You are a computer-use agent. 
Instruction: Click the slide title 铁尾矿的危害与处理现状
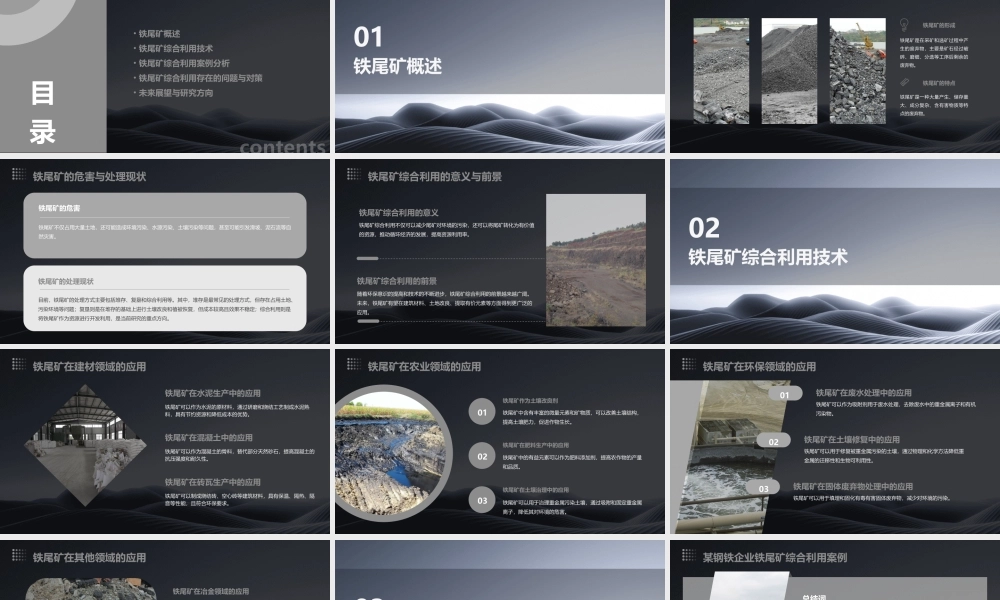click(x=89, y=177)
